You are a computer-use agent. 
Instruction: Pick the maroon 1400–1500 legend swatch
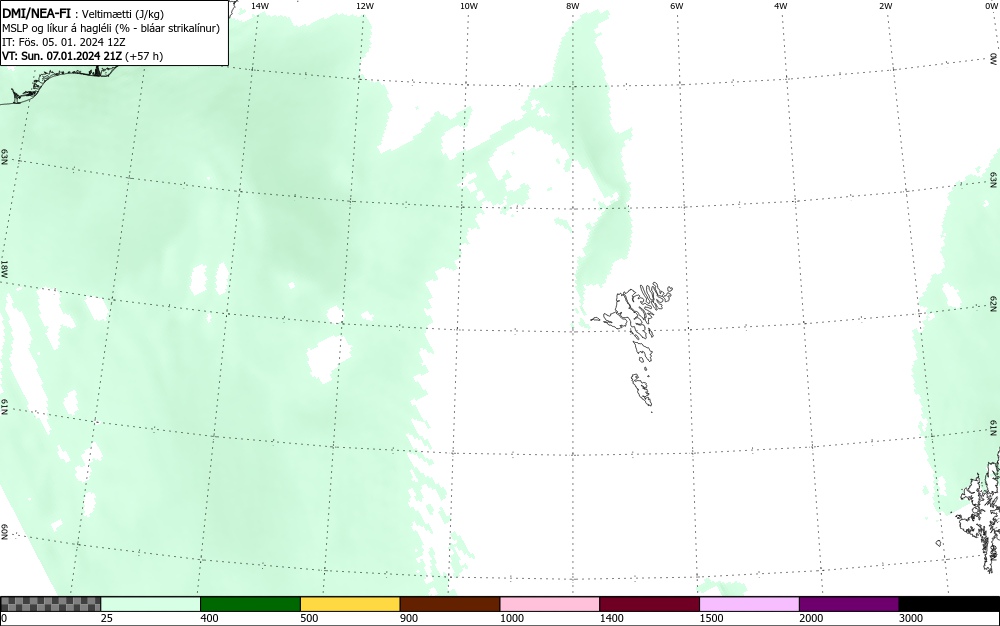649,604
